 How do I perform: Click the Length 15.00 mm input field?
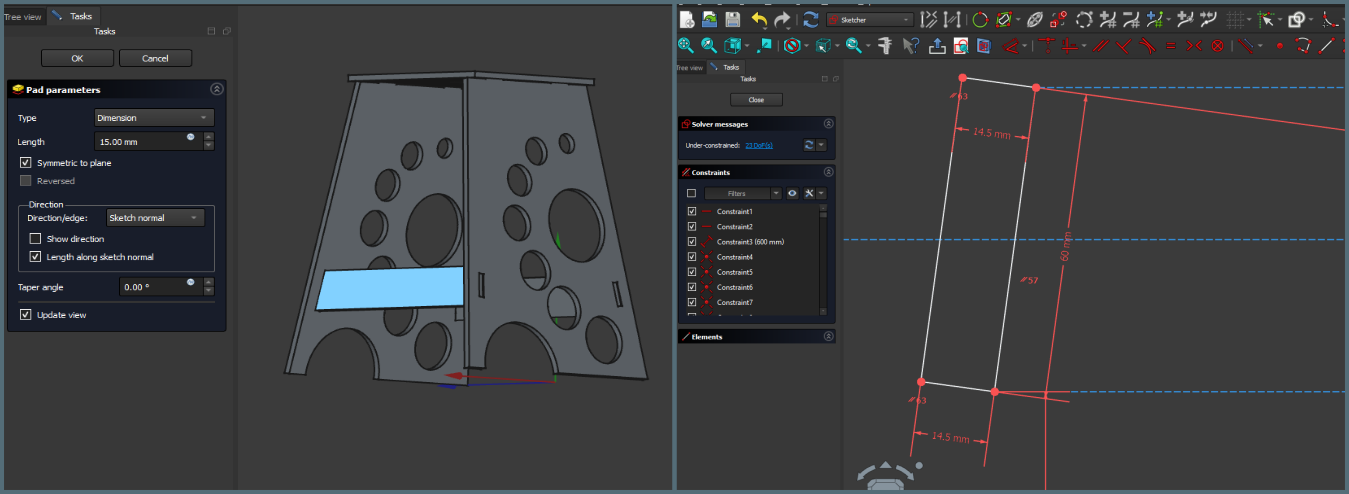(x=148, y=142)
